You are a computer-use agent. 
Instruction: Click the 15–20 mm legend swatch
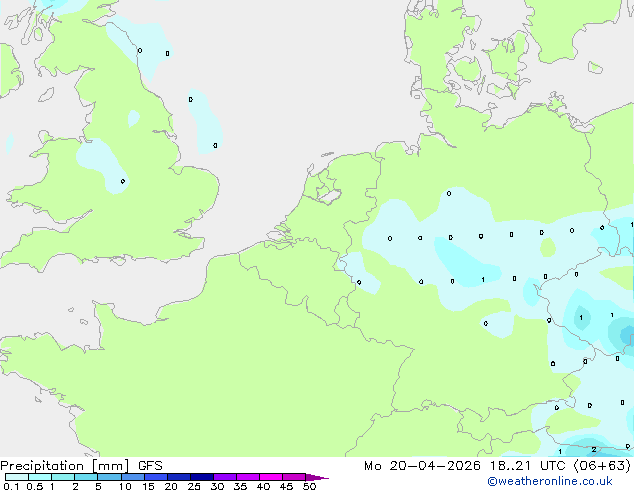156,477
